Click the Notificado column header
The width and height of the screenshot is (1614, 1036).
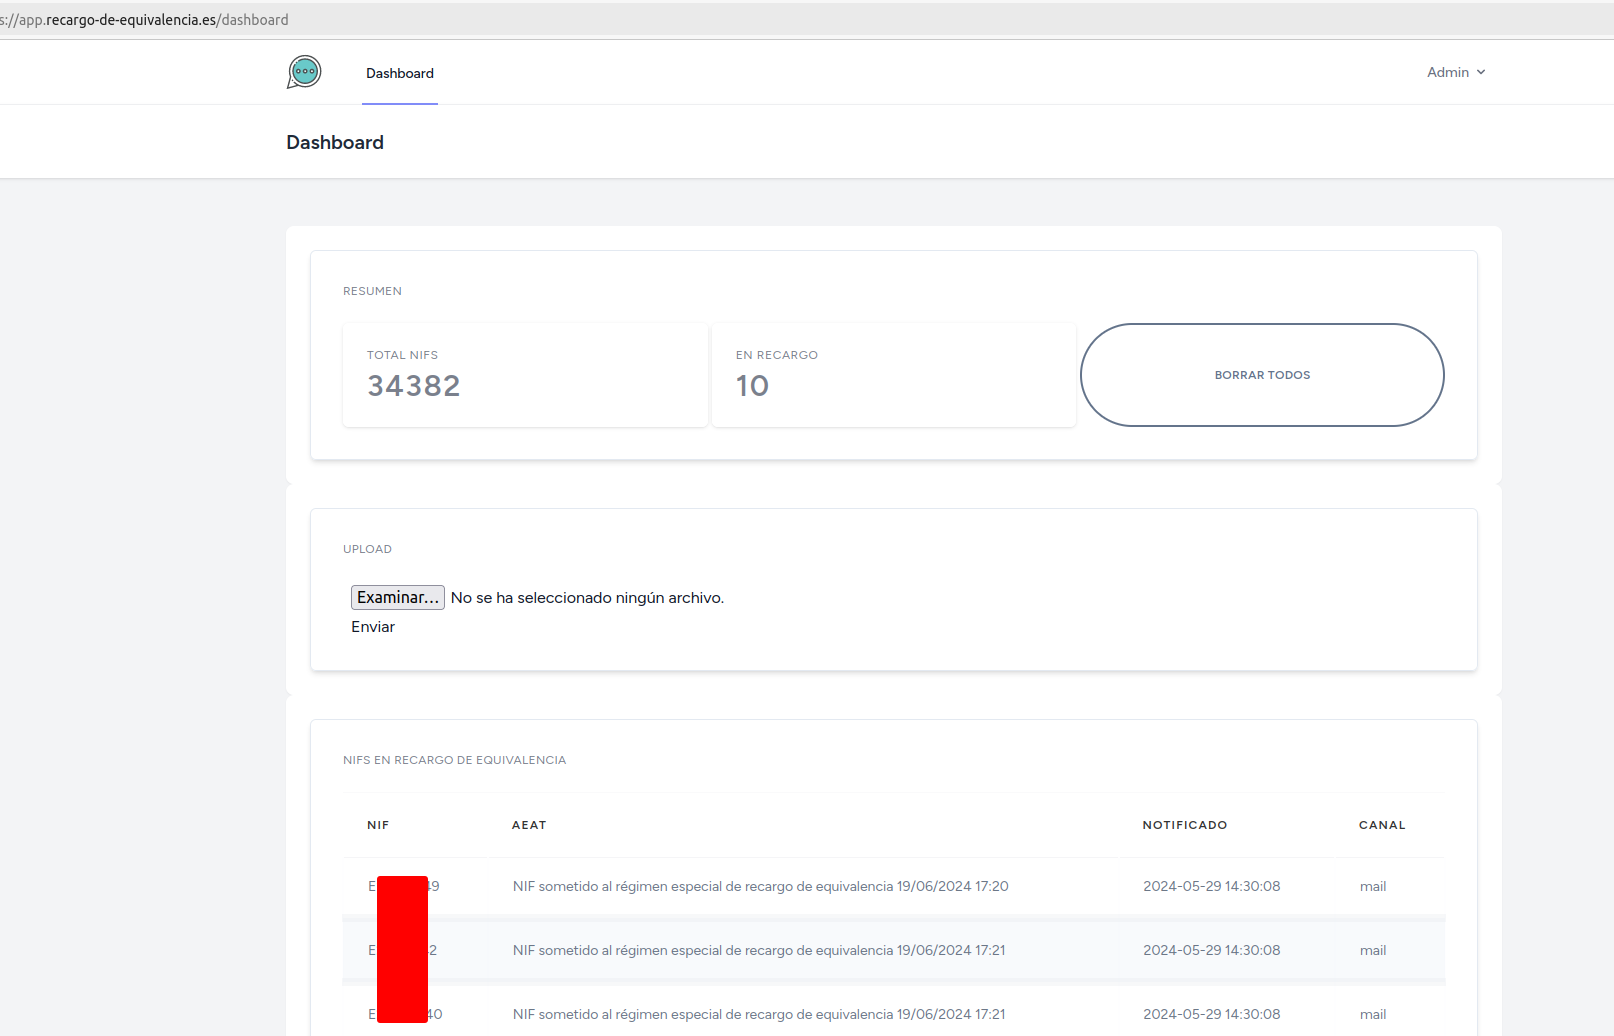click(1185, 825)
